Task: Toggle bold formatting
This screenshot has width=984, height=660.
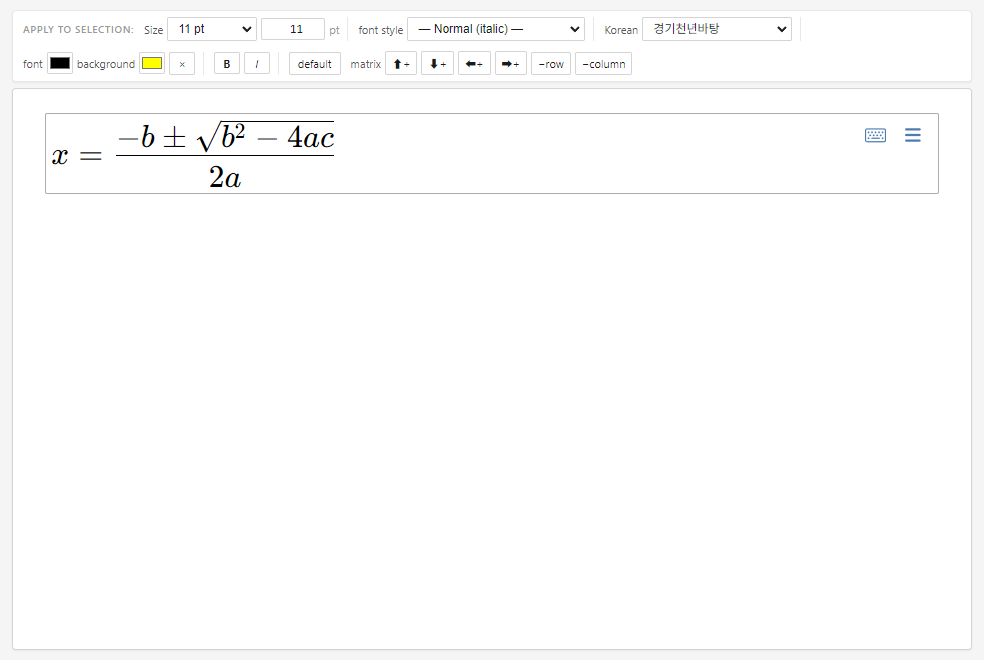Action: click(227, 63)
